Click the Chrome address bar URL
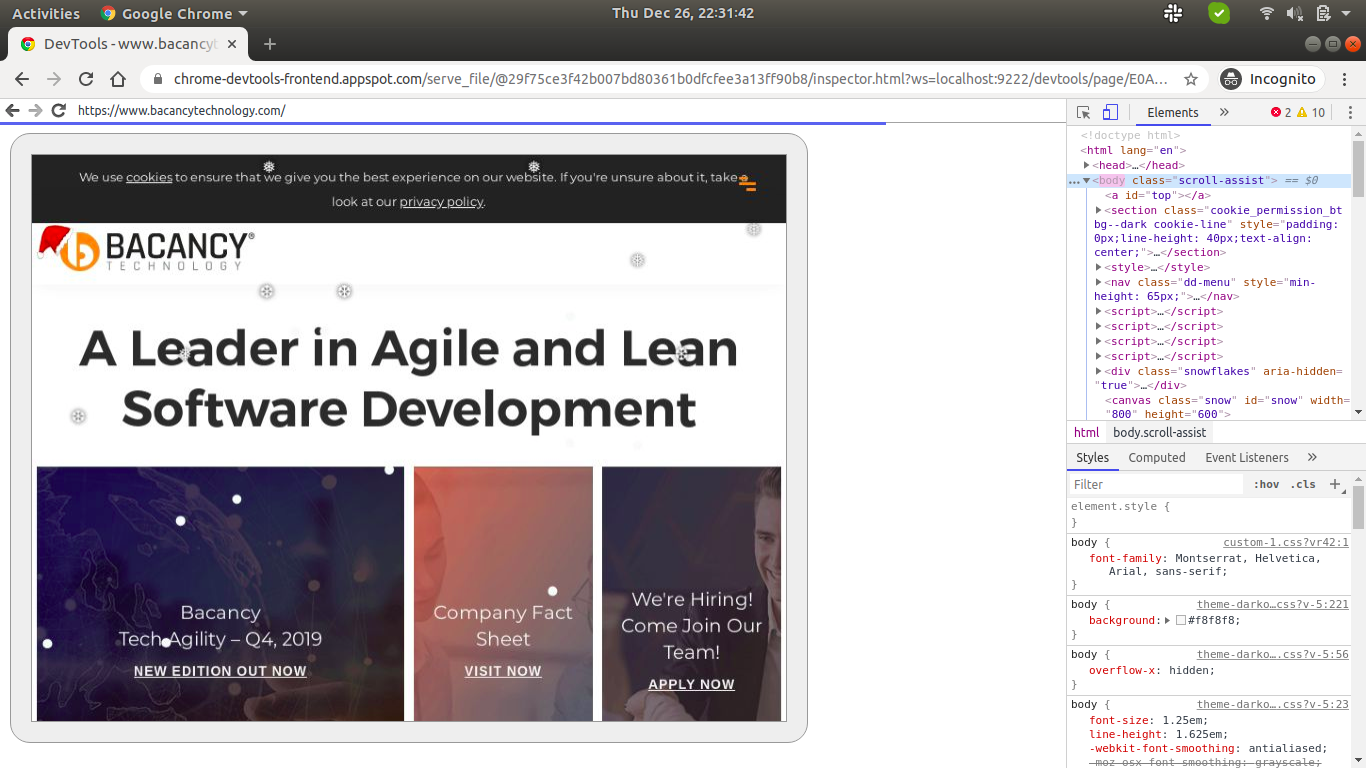Image resolution: width=1366 pixels, height=768 pixels. click(x=671, y=79)
